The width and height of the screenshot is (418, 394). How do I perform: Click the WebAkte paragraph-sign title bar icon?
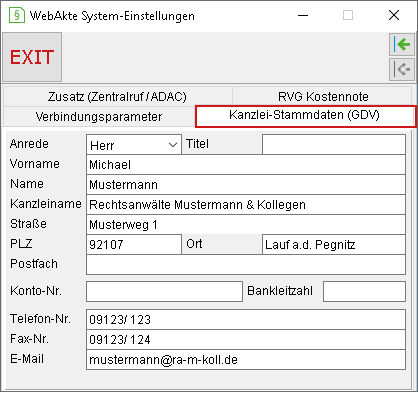click(x=17, y=15)
